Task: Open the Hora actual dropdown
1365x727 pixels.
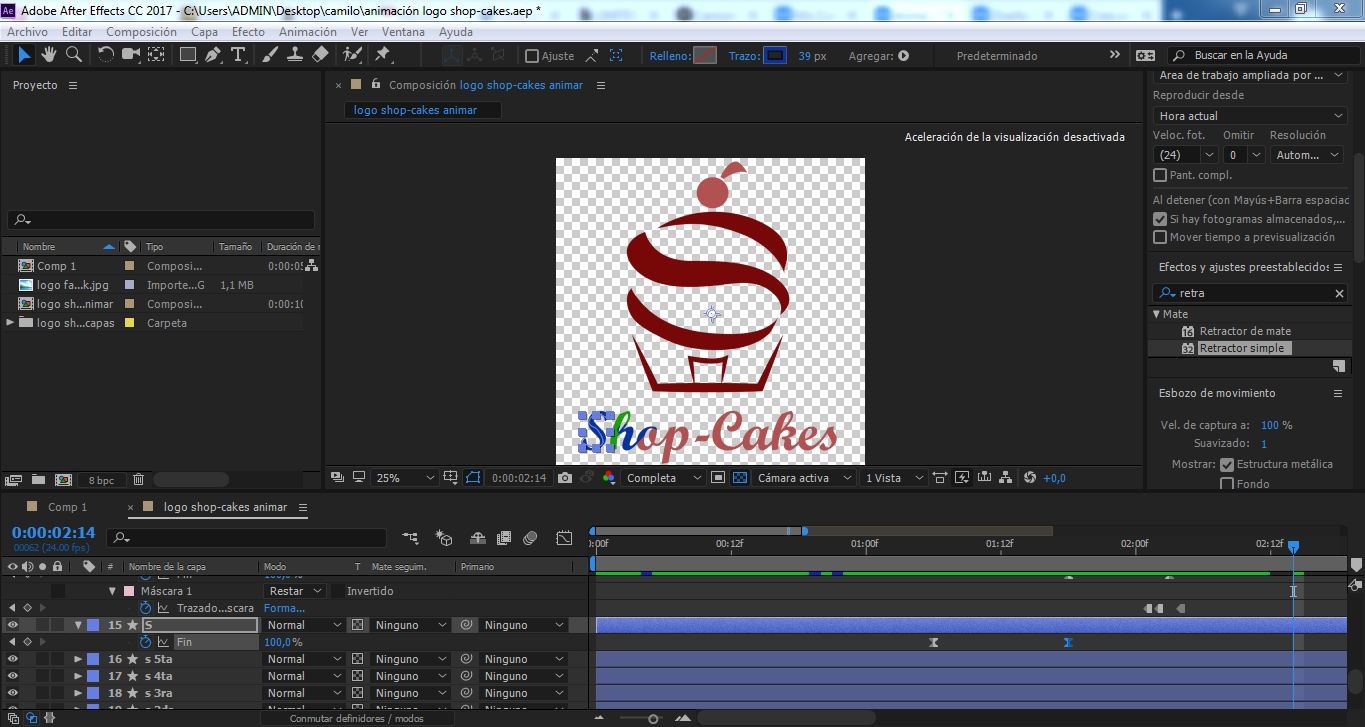Action: click(1251, 116)
